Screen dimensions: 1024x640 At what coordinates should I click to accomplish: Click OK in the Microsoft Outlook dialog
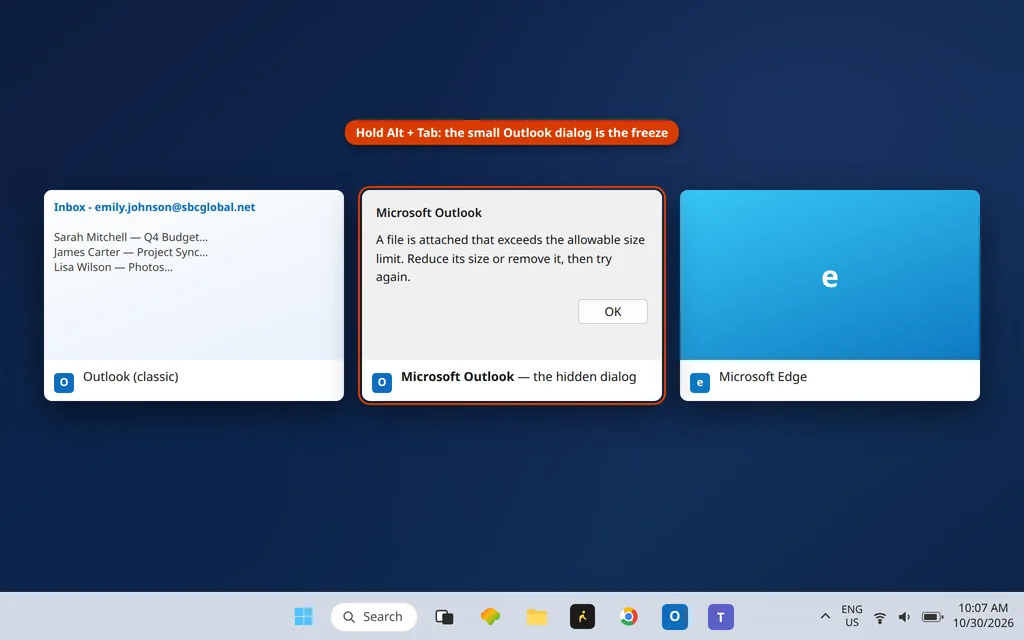click(613, 312)
